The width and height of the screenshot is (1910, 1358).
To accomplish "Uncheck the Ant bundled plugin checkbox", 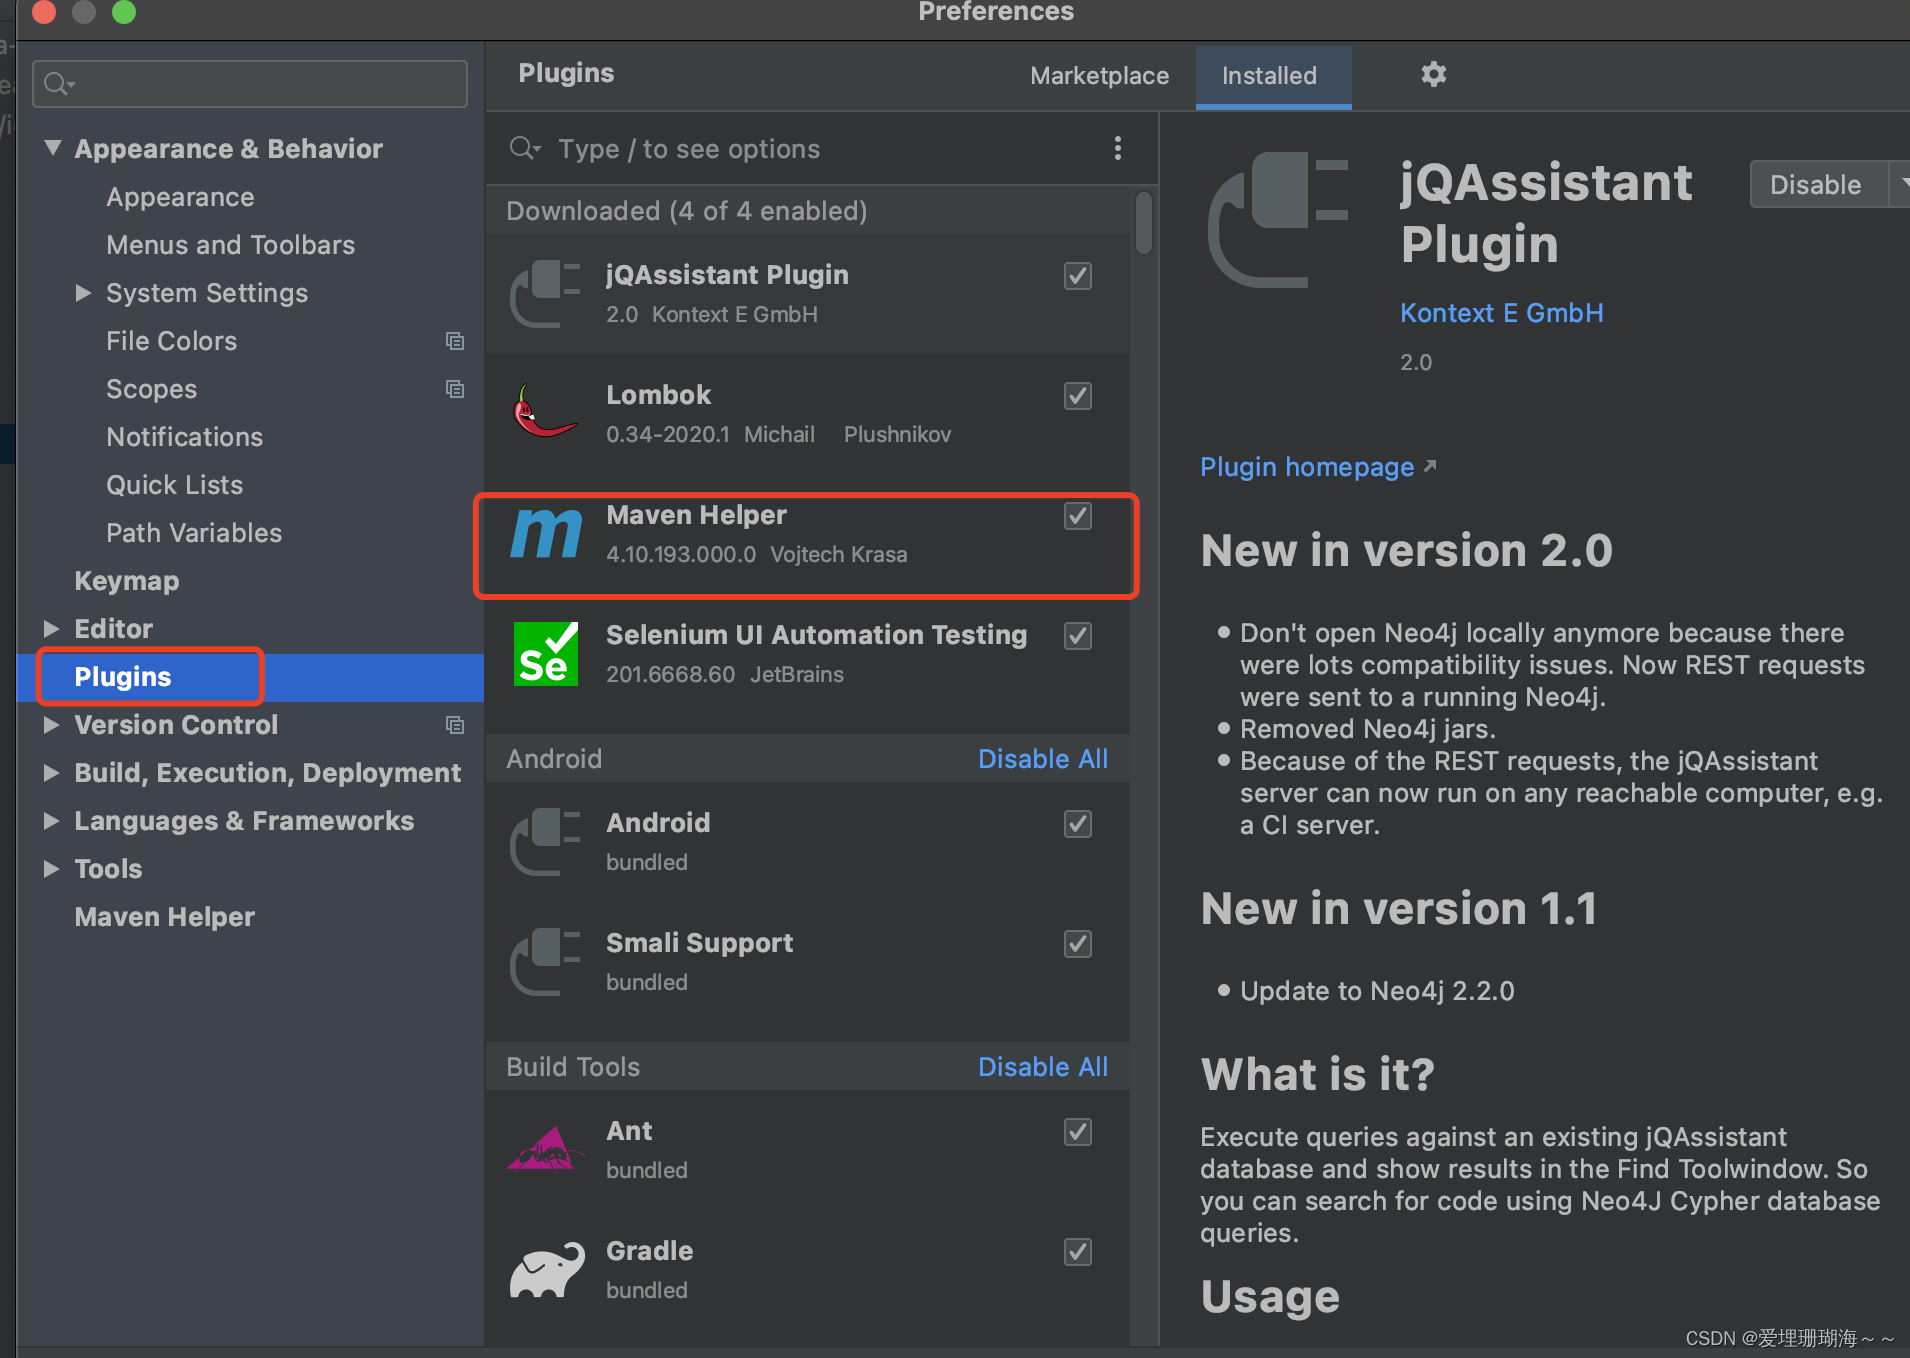I will pyautogui.click(x=1077, y=1132).
